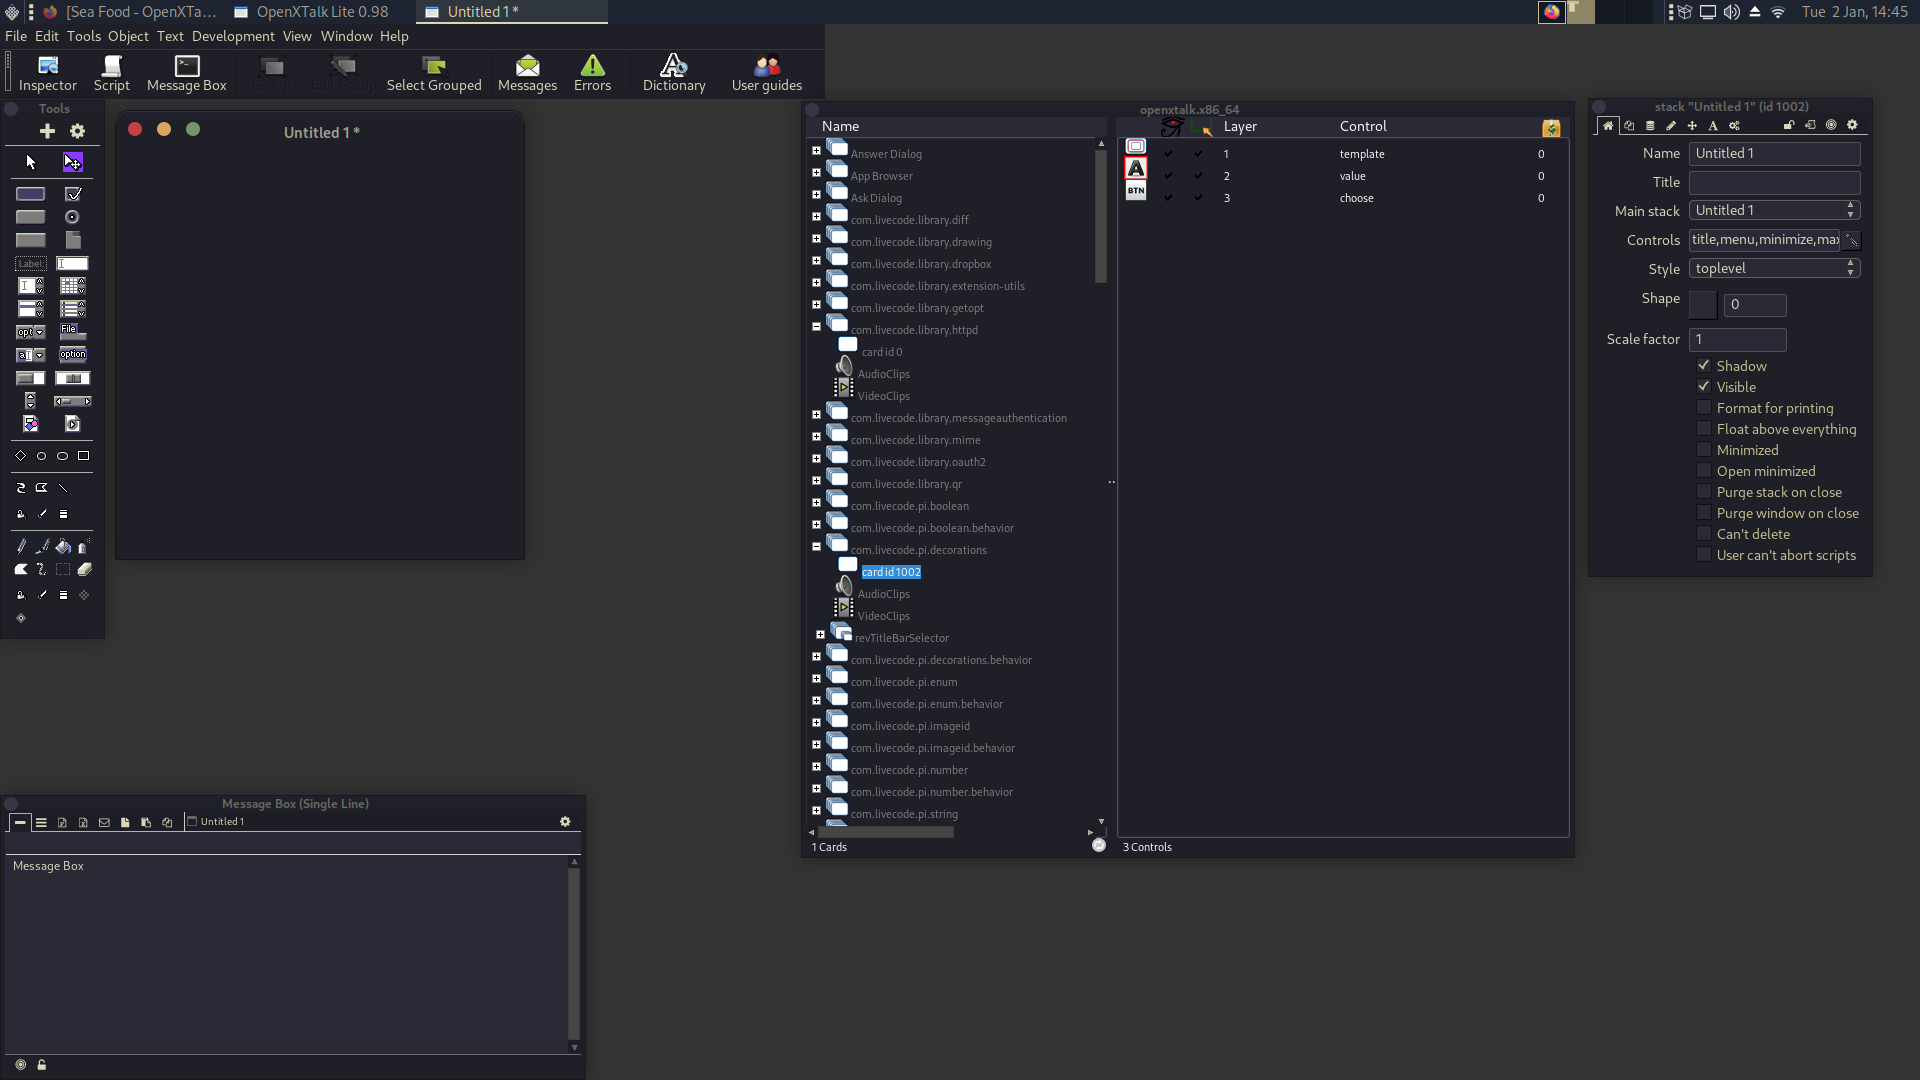The height and width of the screenshot is (1080, 1920).
Task: Expand the Answer Dialog stack
Action: pyautogui.click(x=816, y=151)
